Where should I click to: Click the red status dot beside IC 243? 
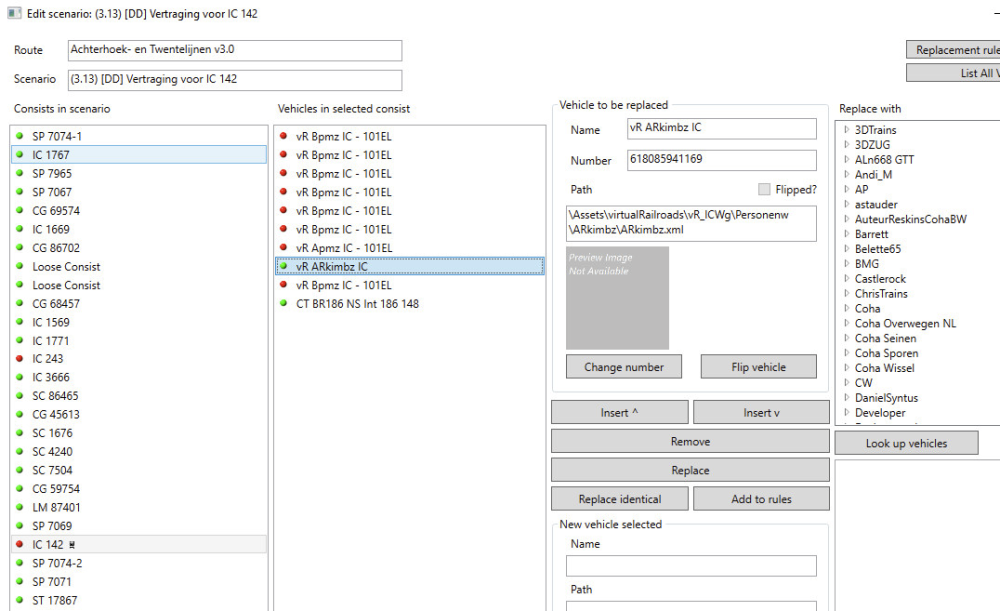[19, 359]
